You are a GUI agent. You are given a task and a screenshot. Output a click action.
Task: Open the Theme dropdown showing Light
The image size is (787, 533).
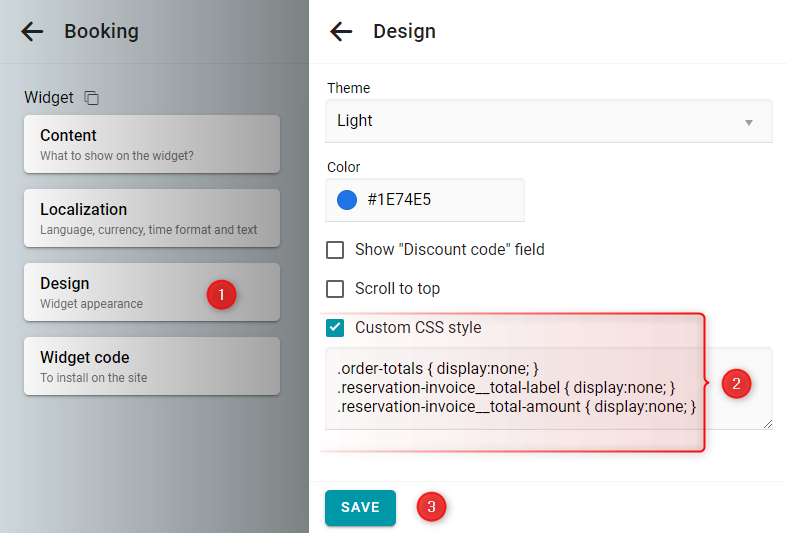coord(549,121)
